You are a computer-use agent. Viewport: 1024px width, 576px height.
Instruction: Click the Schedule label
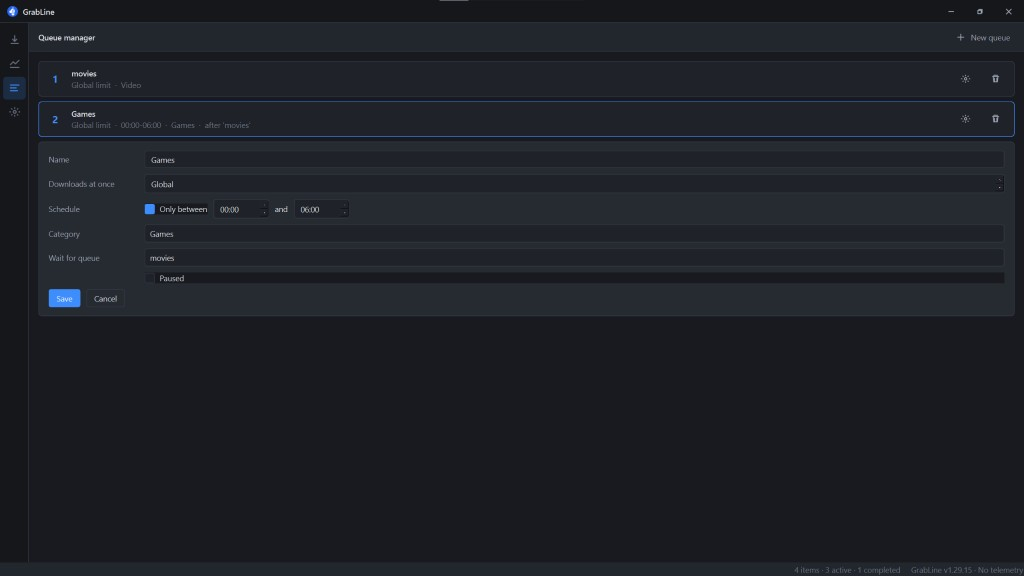(x=64, y=209)
